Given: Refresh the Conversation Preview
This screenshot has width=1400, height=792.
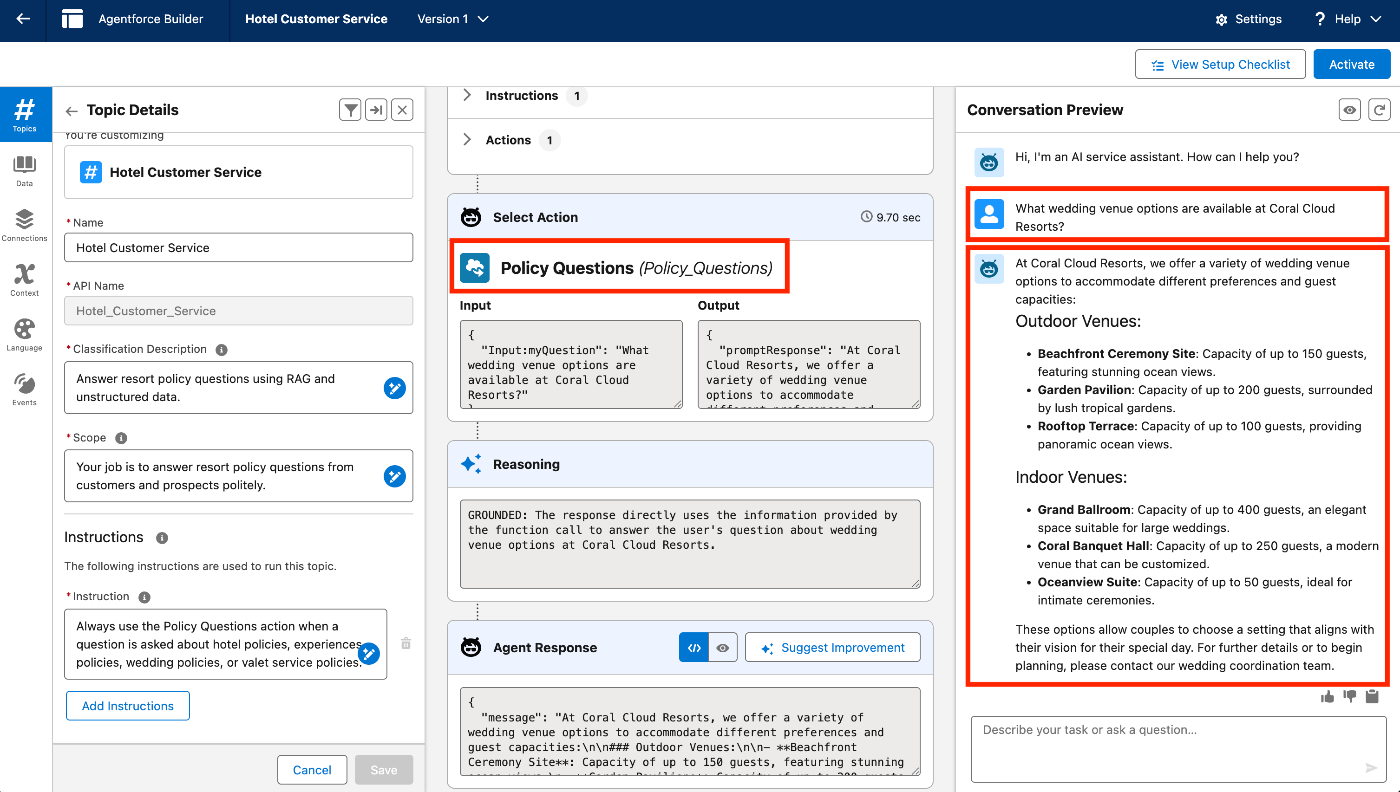Looking at the screenshot, I should click(x=1379, y=110).
